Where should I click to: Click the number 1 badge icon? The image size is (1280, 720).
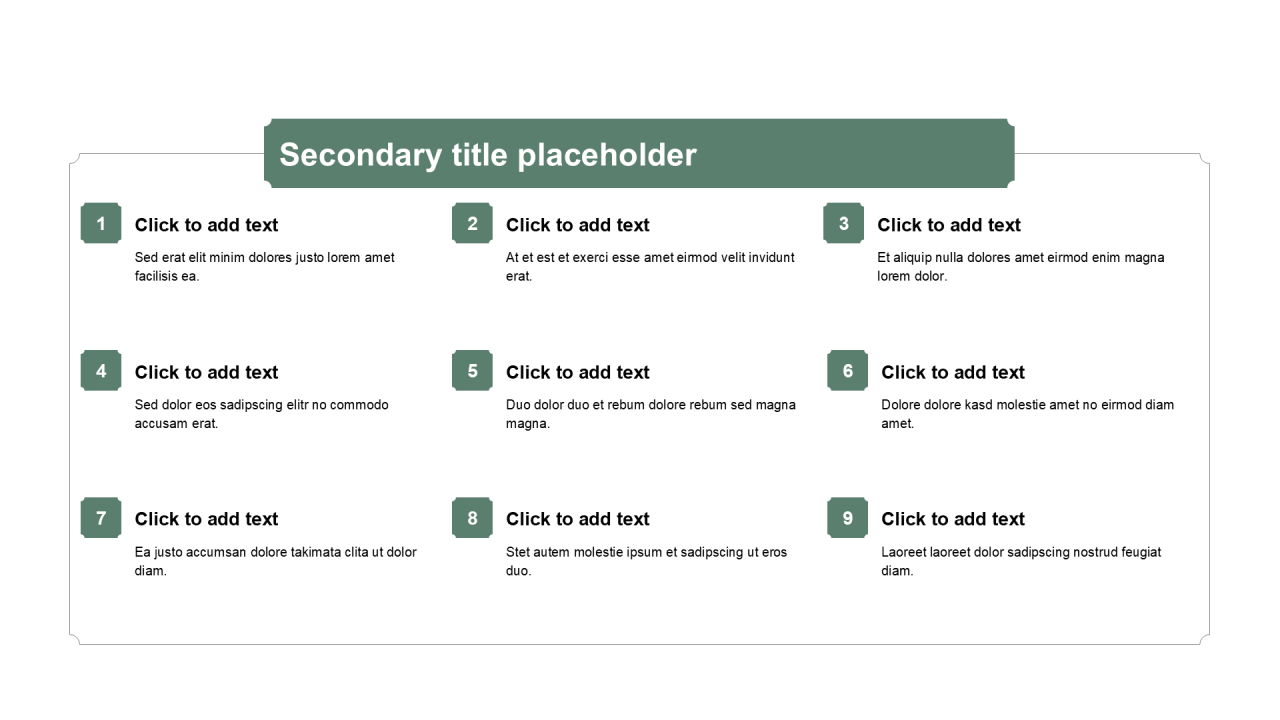click(101, 223)
